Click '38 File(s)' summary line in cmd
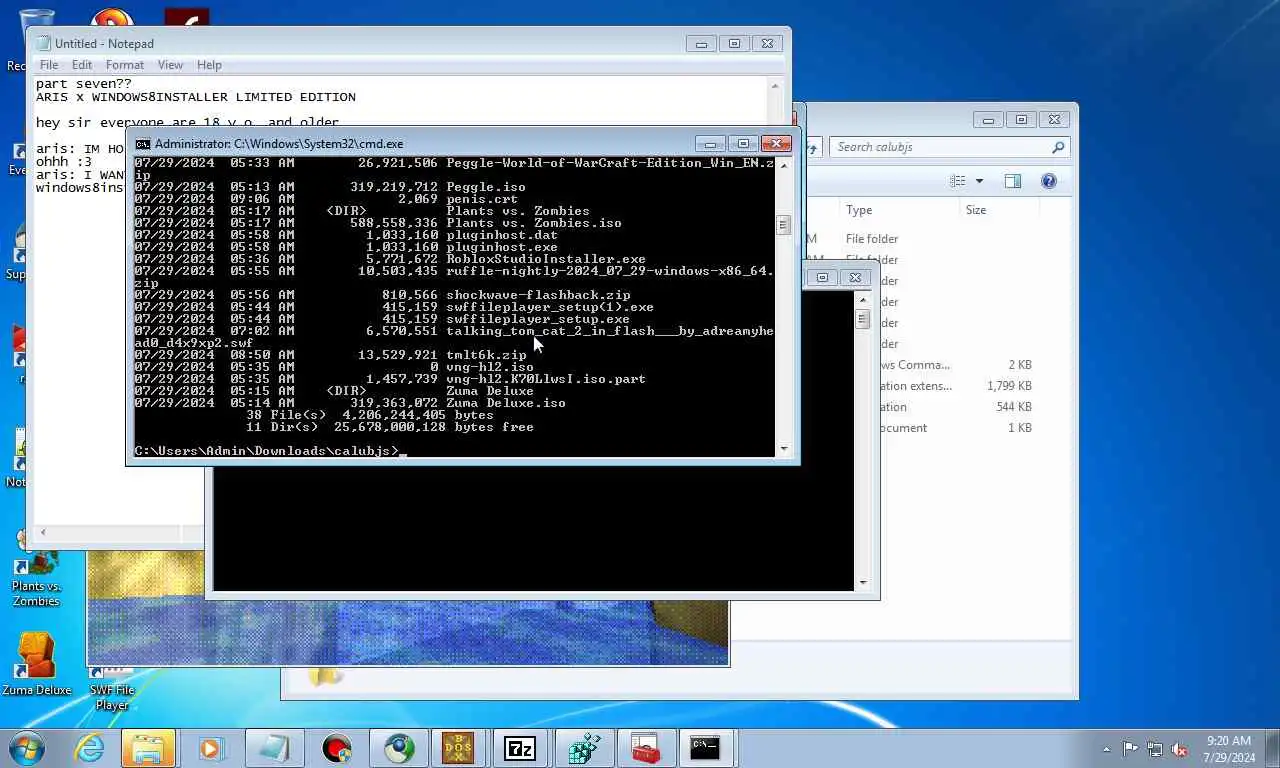Viewport: 1280px width, 768px height. [370, 415]
